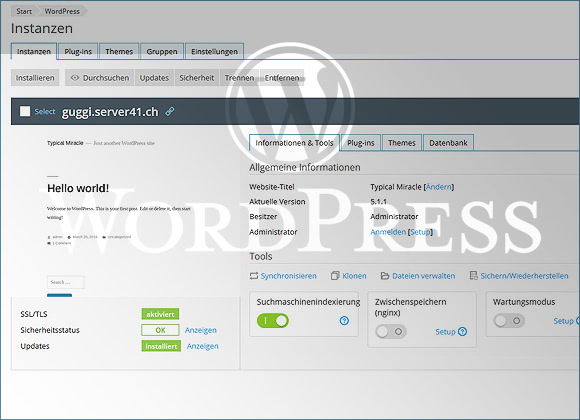Click the Dateien verwalten link

click(424, 276)
